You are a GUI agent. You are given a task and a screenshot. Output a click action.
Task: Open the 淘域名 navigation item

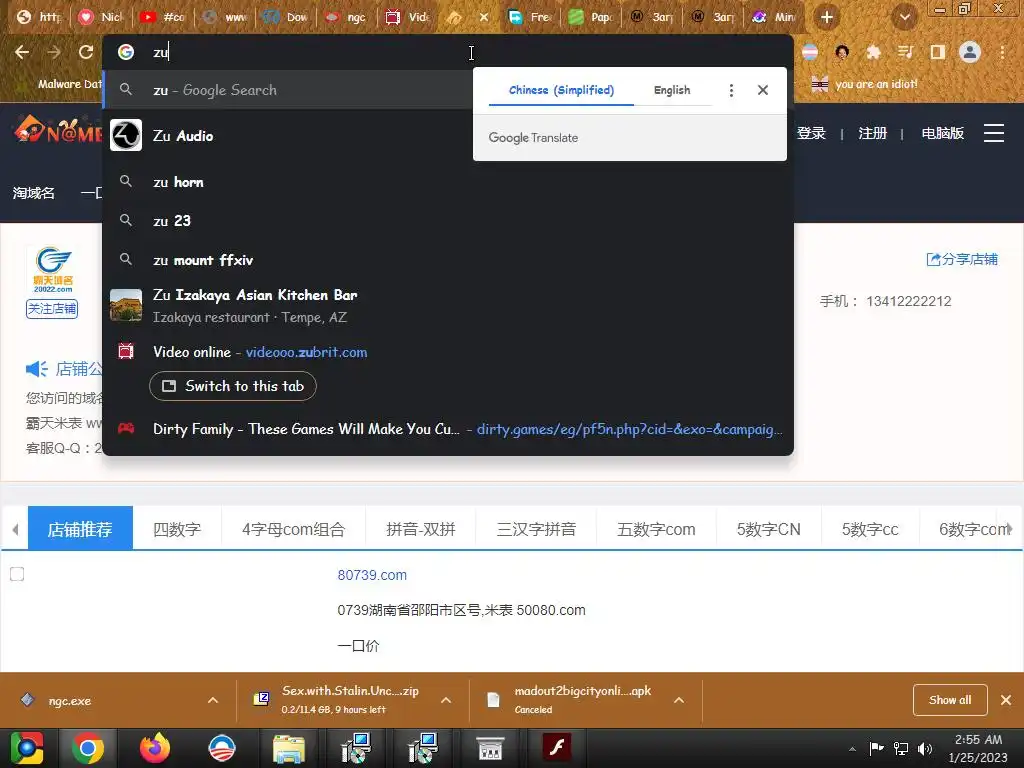(33, 193)
